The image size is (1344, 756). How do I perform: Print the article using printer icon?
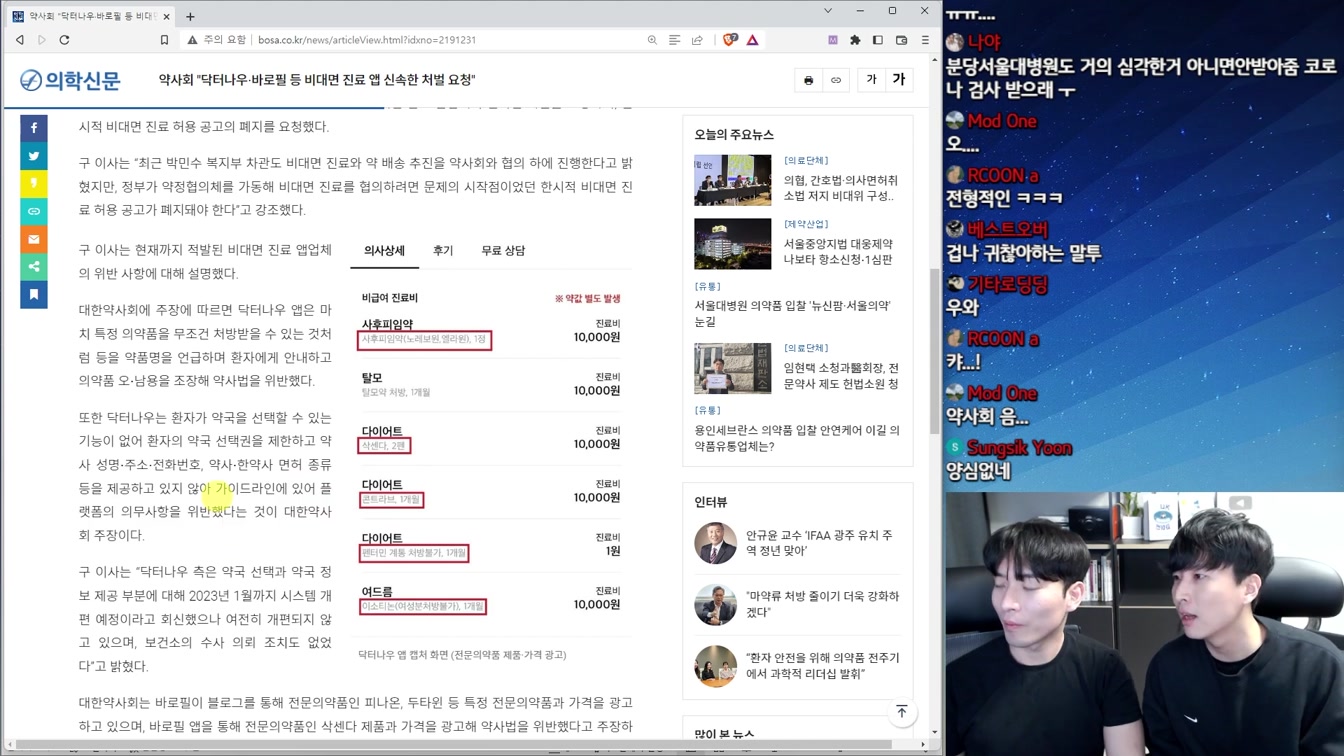[809, 80]
